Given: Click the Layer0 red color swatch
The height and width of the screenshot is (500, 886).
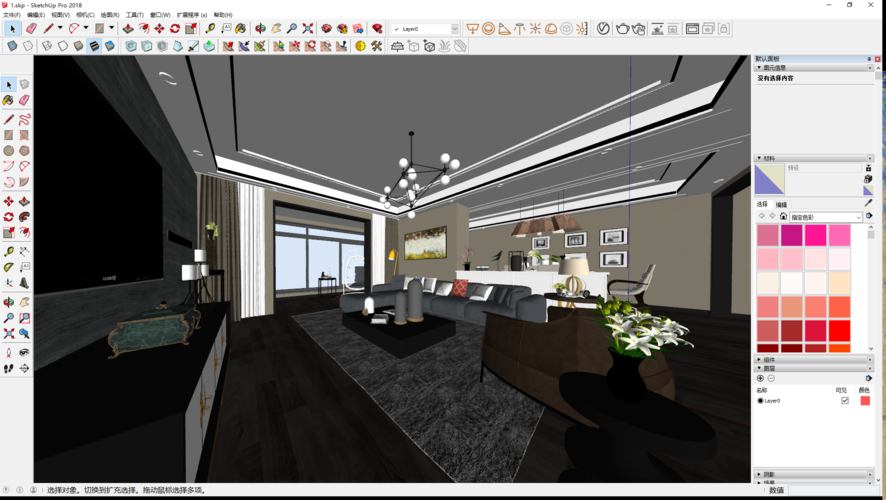Looking at the screenshot, I should pyautogui.click(x=865, y=401).
